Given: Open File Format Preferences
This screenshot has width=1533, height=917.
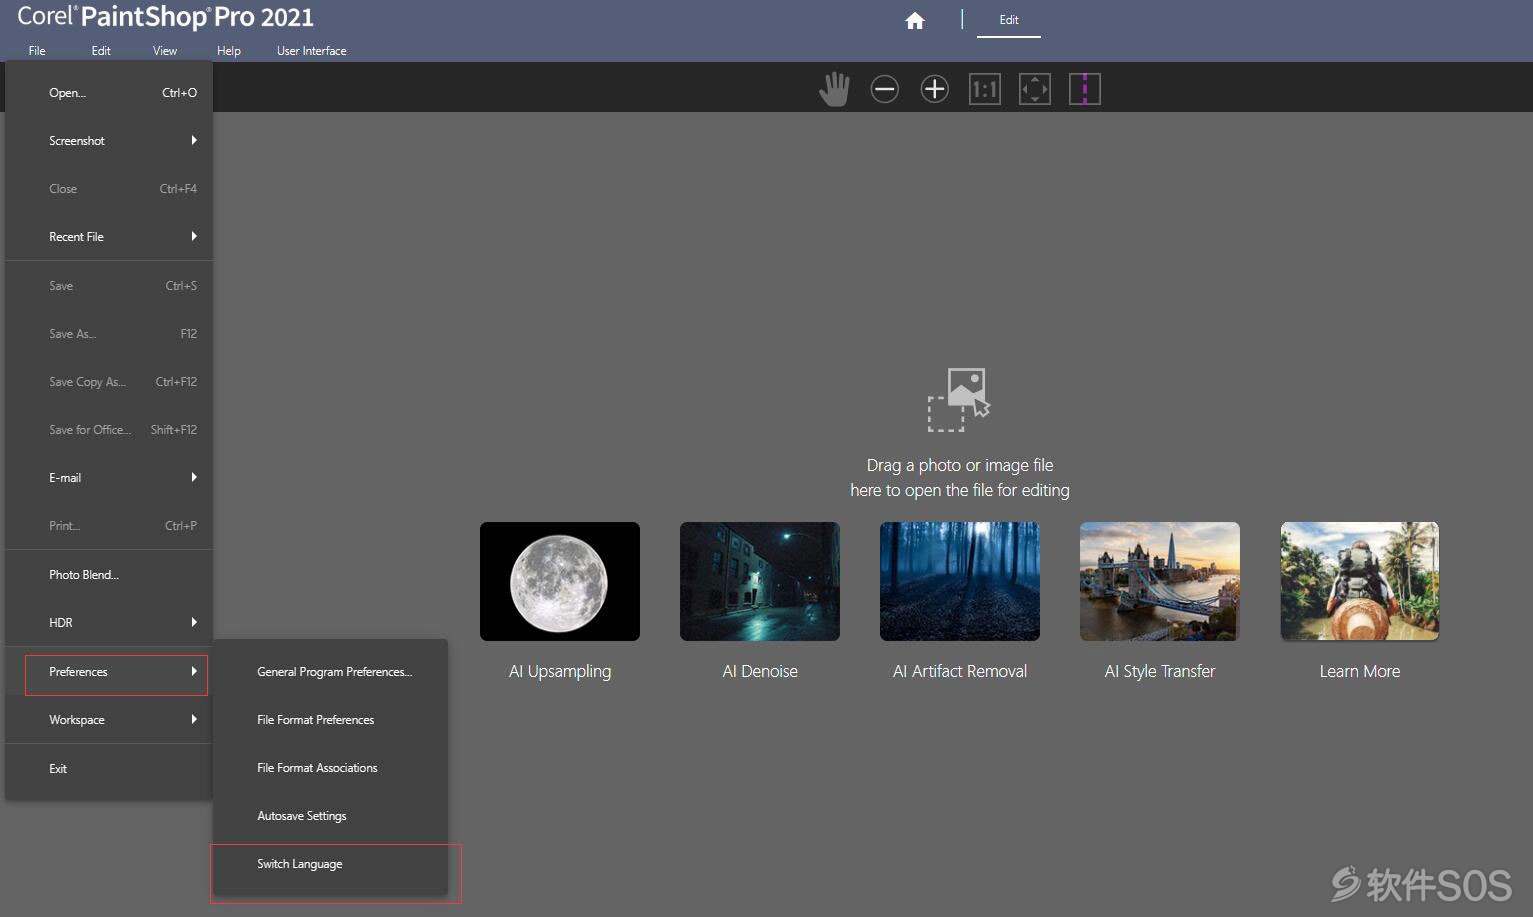Looking at the screenshot, I should [331, 720].
